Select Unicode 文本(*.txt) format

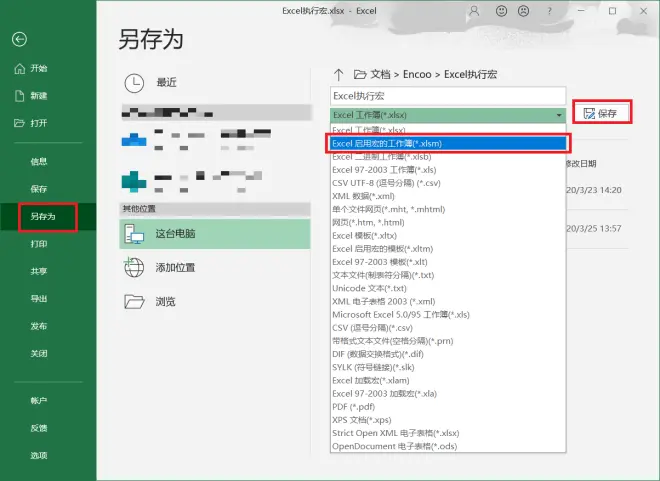448,288
